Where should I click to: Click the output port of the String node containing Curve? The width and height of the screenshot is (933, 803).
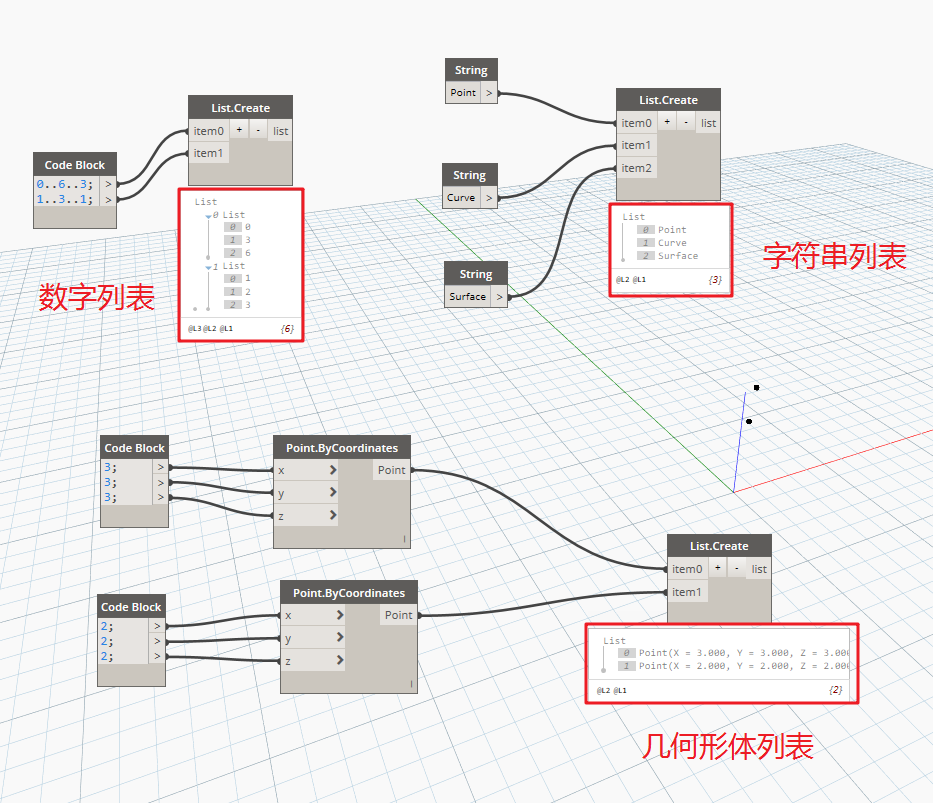coord(489,198)
